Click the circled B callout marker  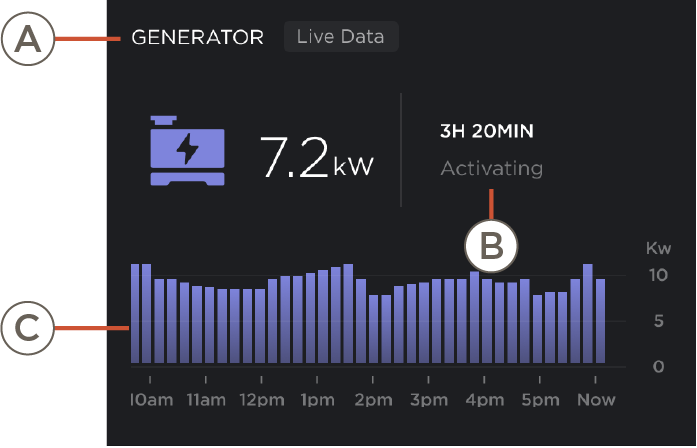click(x=491, y=244)
